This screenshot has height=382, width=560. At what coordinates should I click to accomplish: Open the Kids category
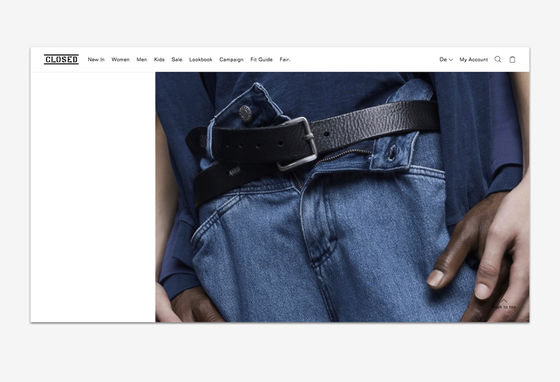tap(159, 59)
